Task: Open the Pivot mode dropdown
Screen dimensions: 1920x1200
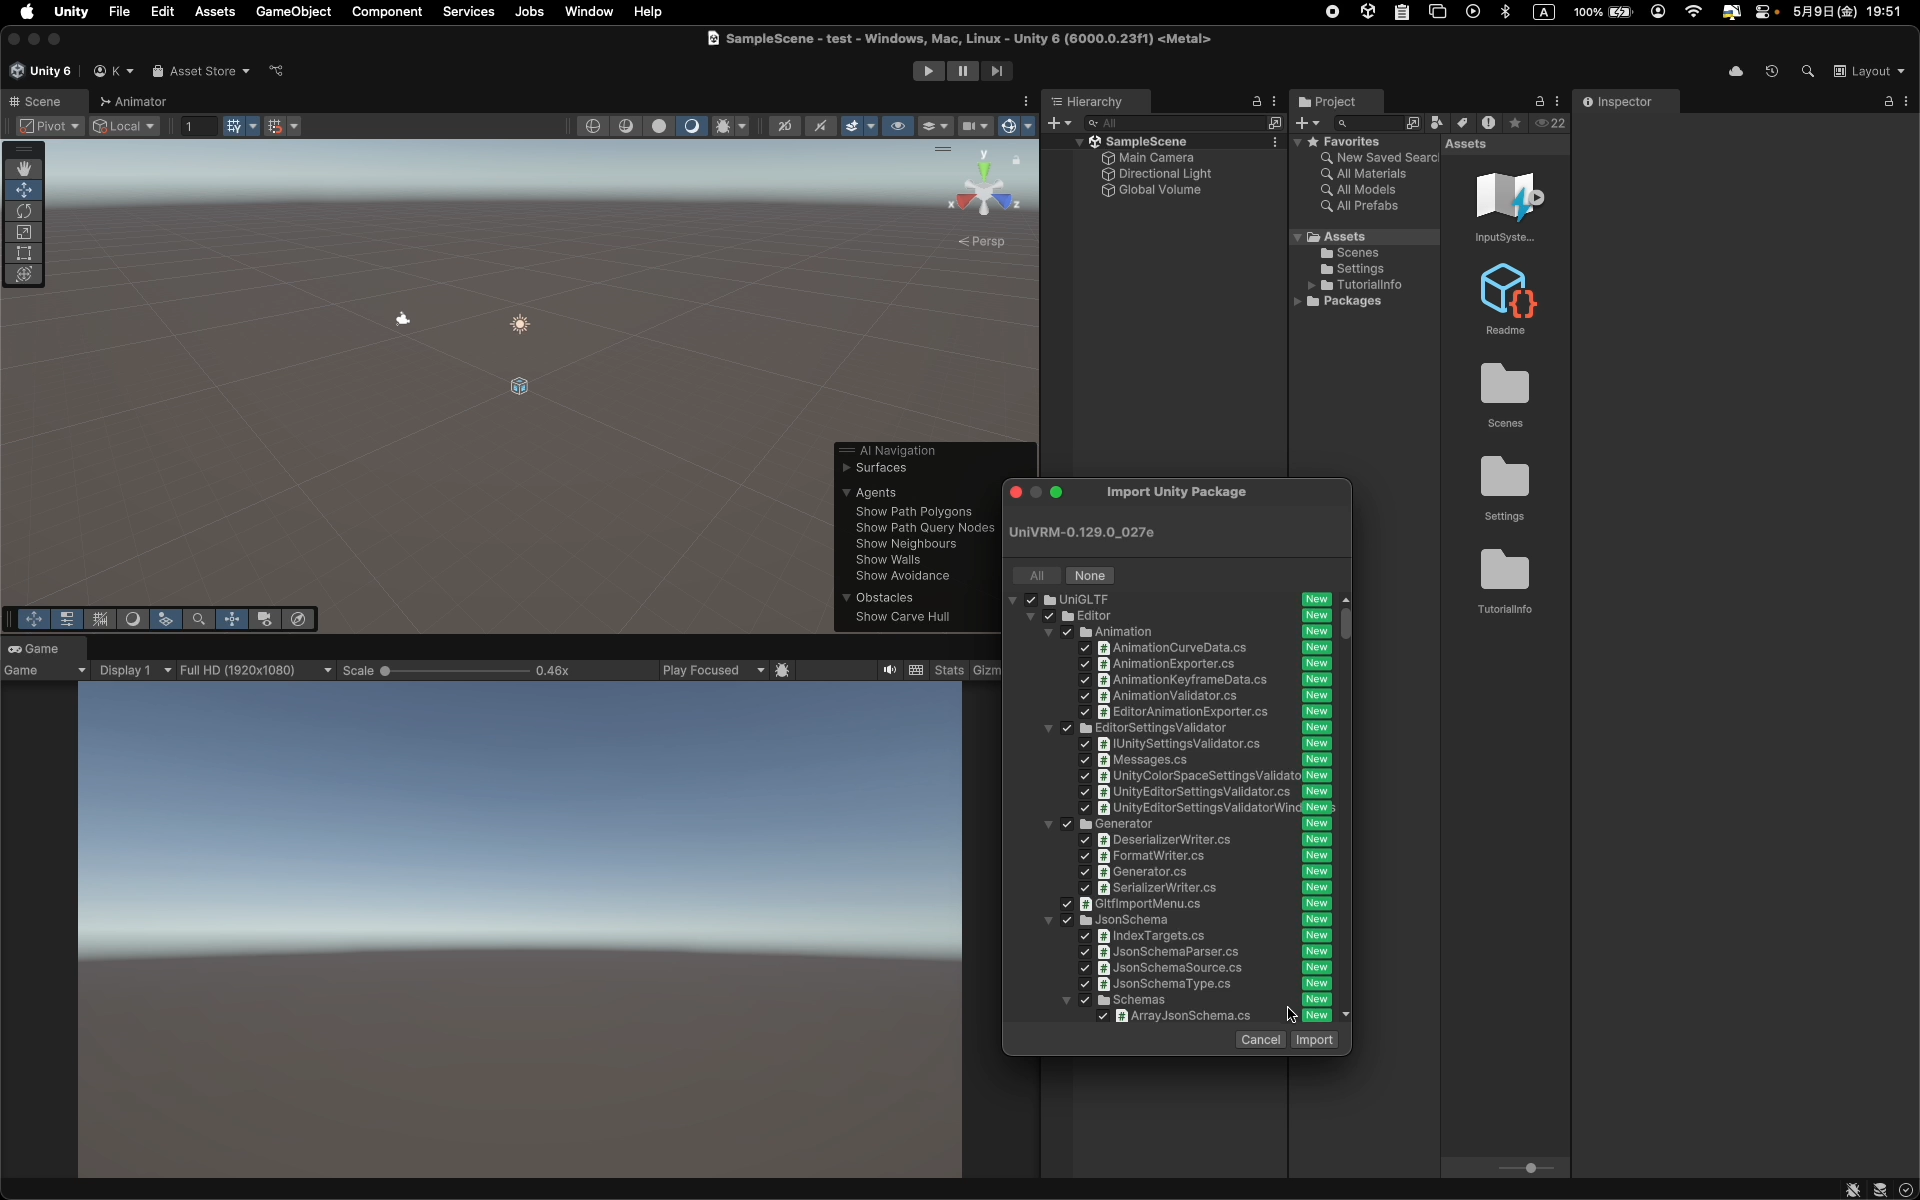Action: click(x=50, y=126)
